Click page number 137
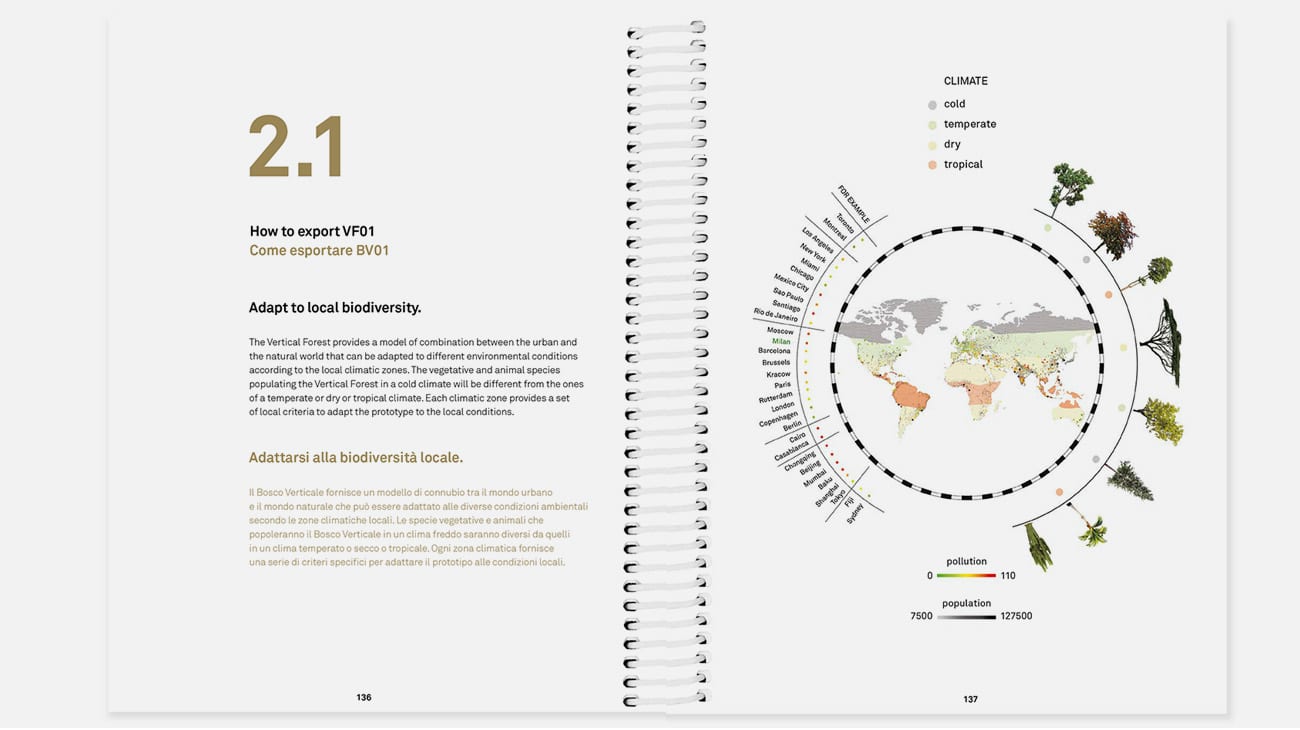This screenshot has width=1300, height=730. coord(970,699)
